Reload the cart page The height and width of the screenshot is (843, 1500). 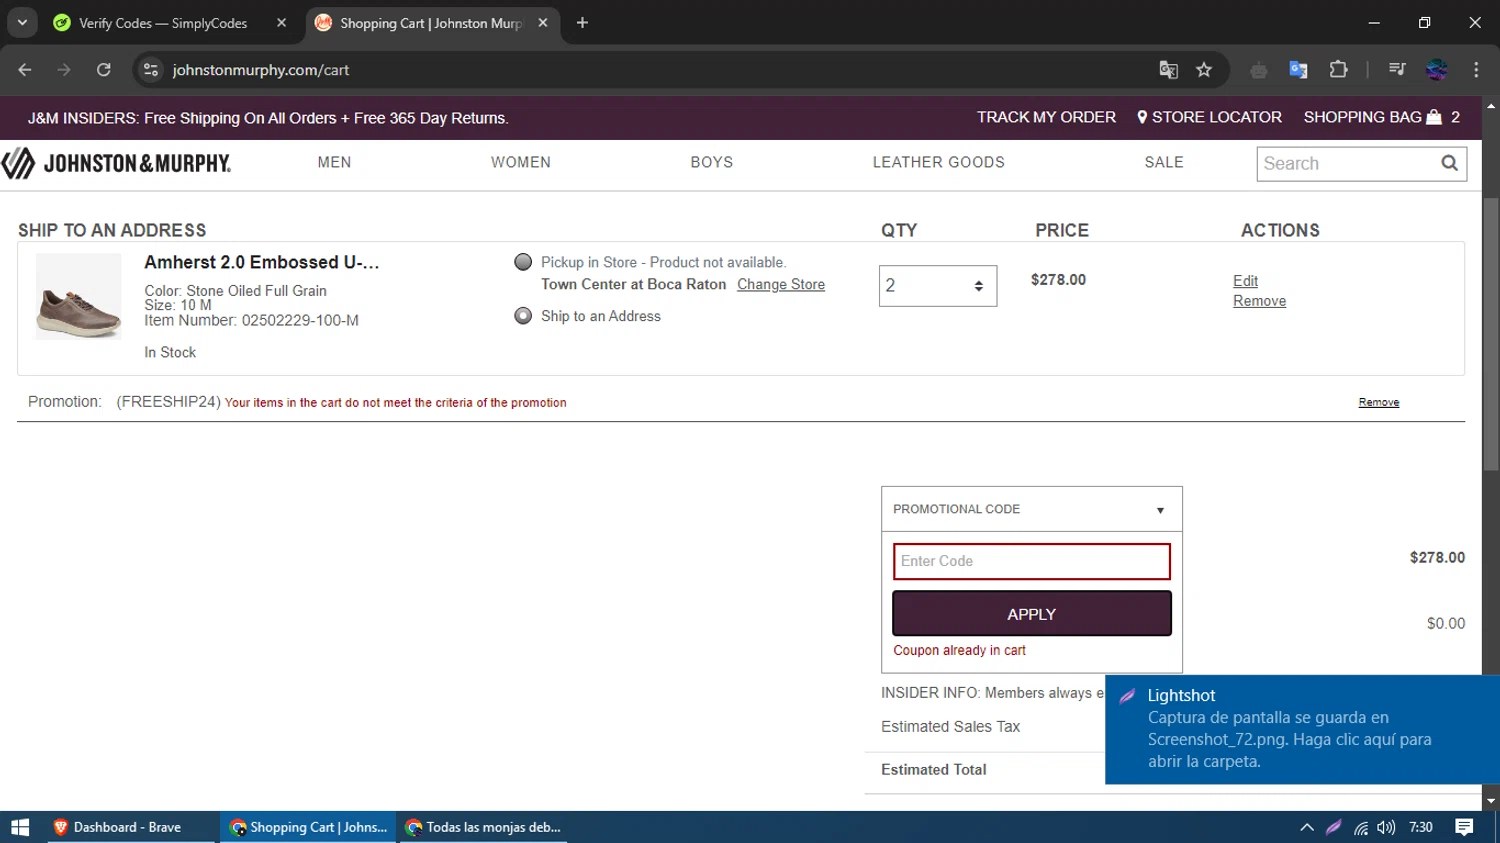(103, 70)
